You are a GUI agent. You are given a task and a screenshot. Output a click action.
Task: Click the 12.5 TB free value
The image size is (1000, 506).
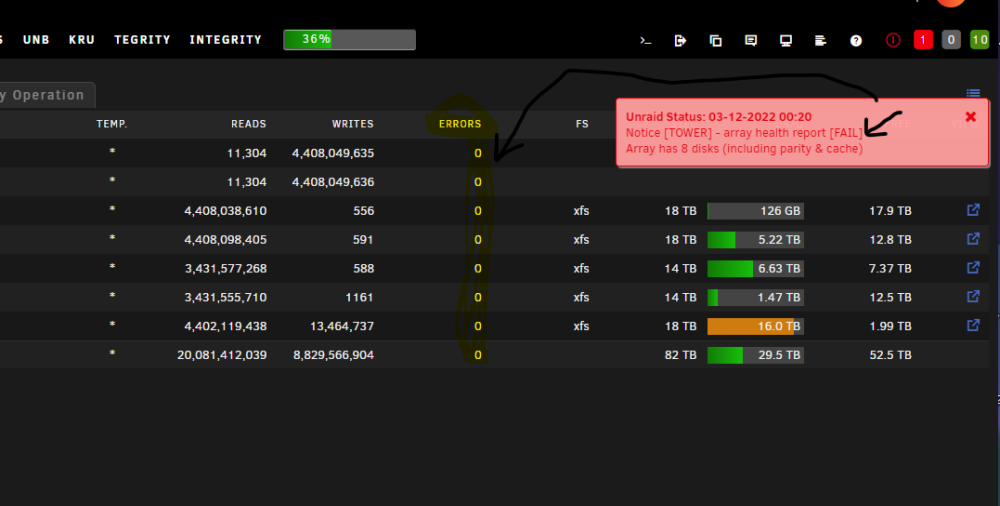coord(890,297)
